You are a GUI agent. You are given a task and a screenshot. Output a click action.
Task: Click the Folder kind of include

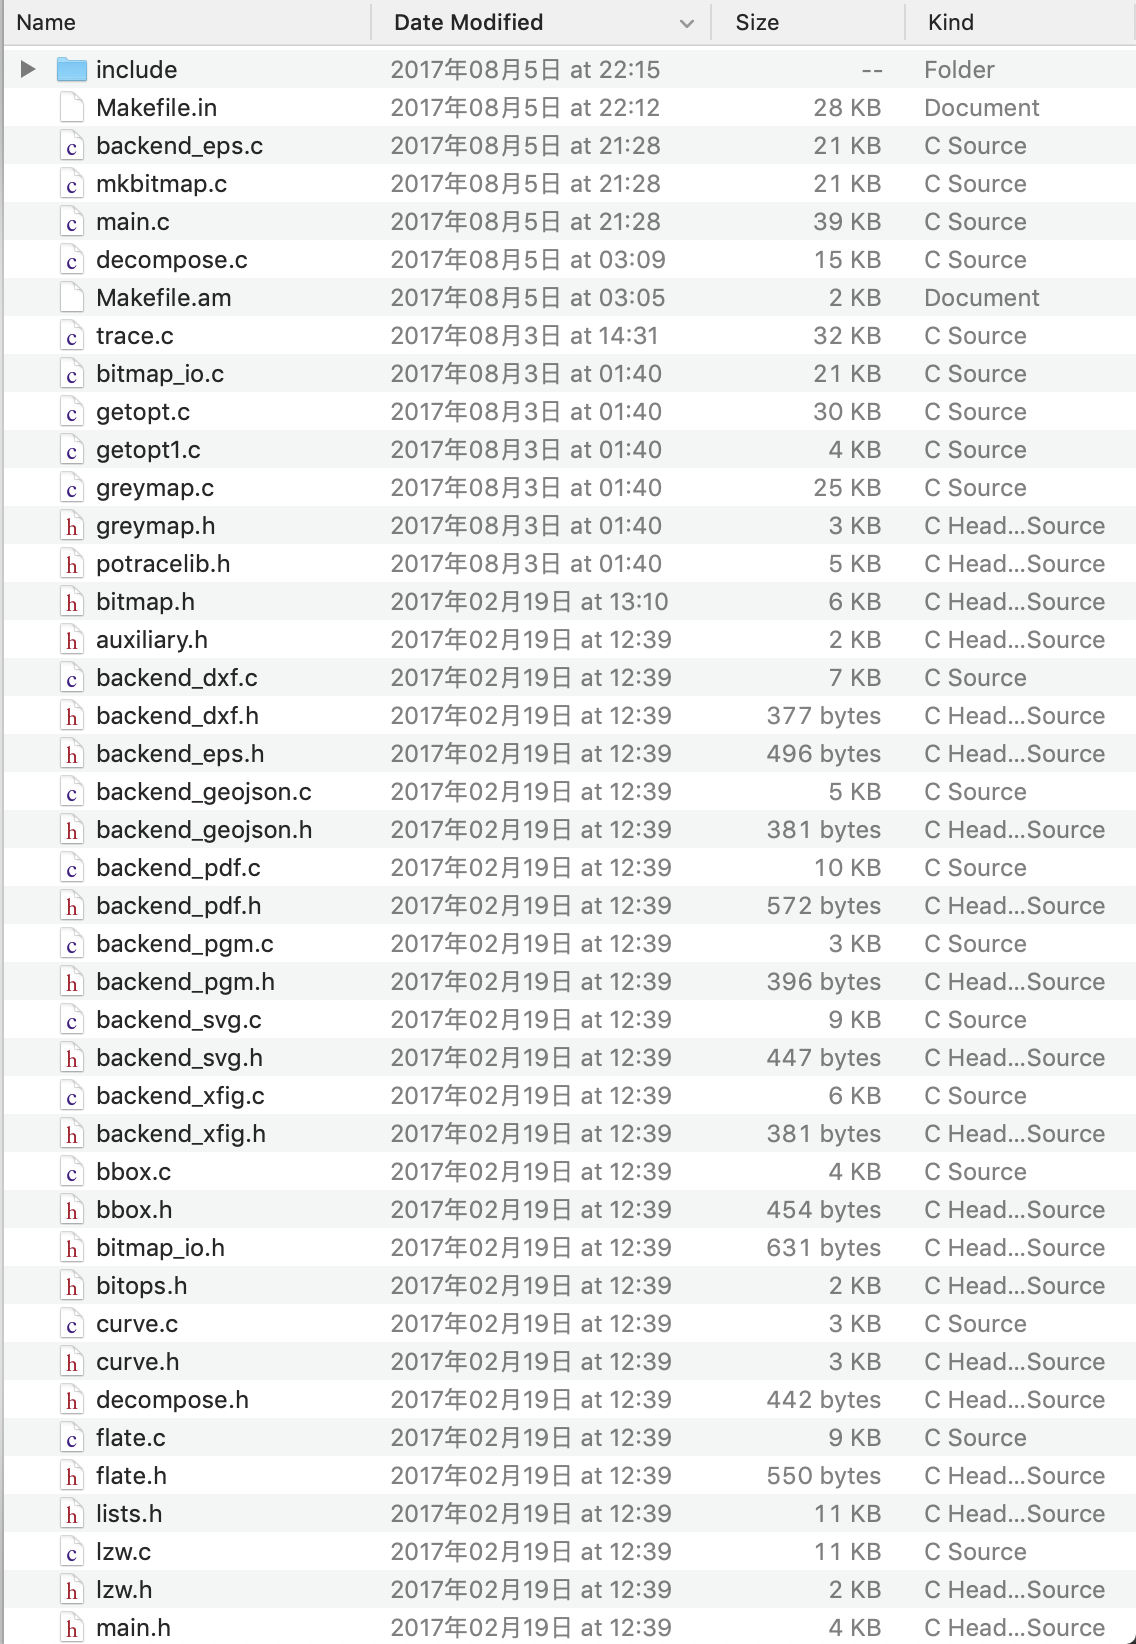pos(959,70)
